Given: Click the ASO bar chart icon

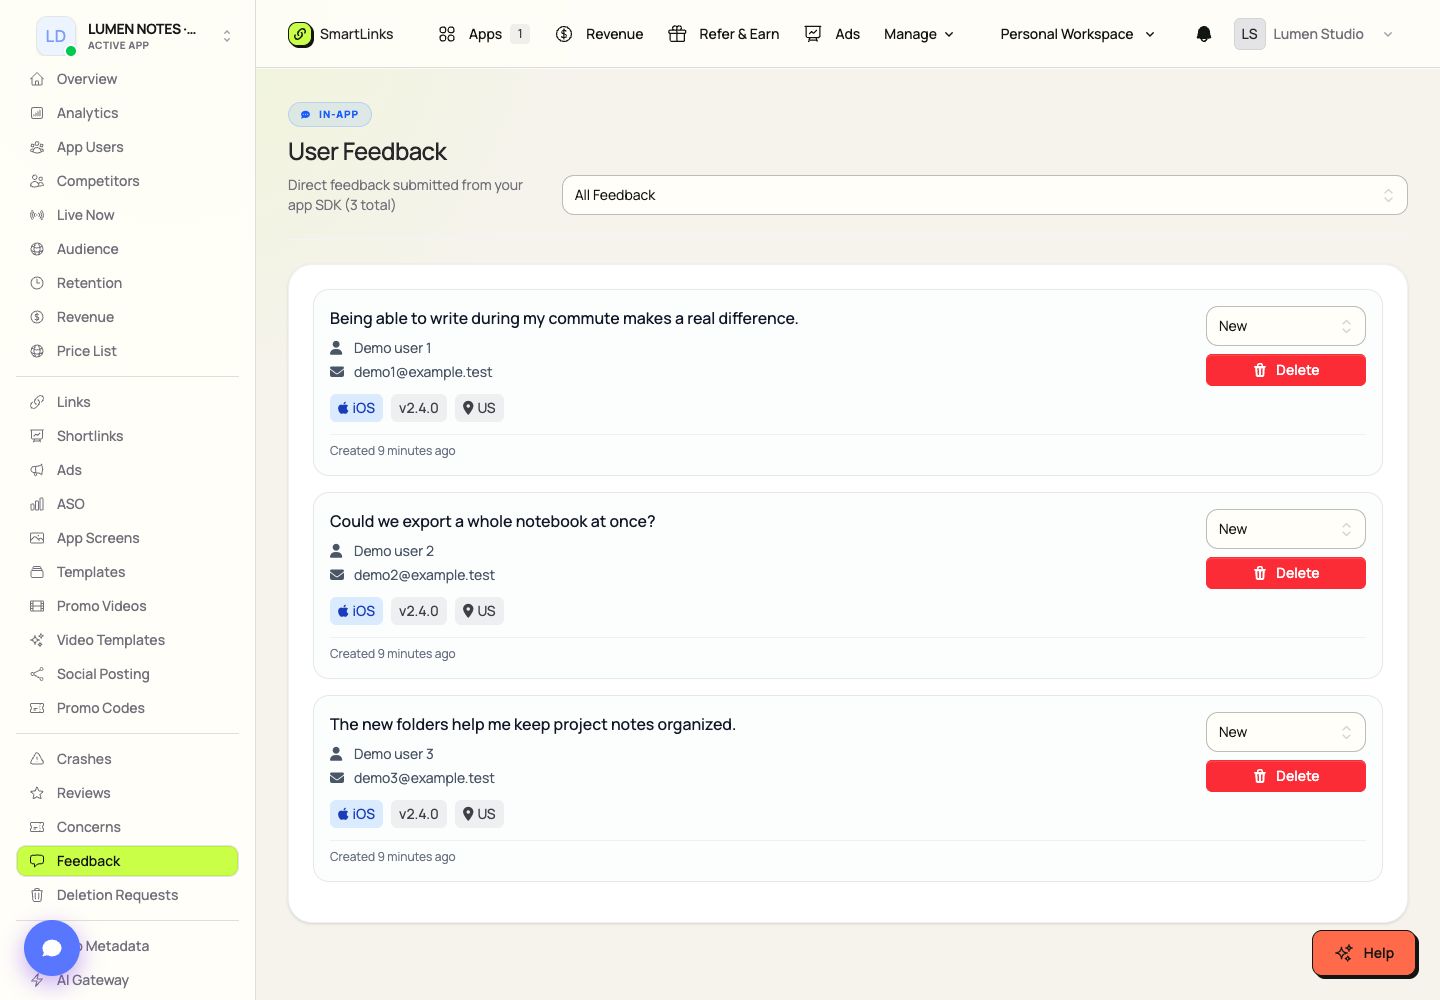Looking at the screenshot, I should tap(37, 504).
